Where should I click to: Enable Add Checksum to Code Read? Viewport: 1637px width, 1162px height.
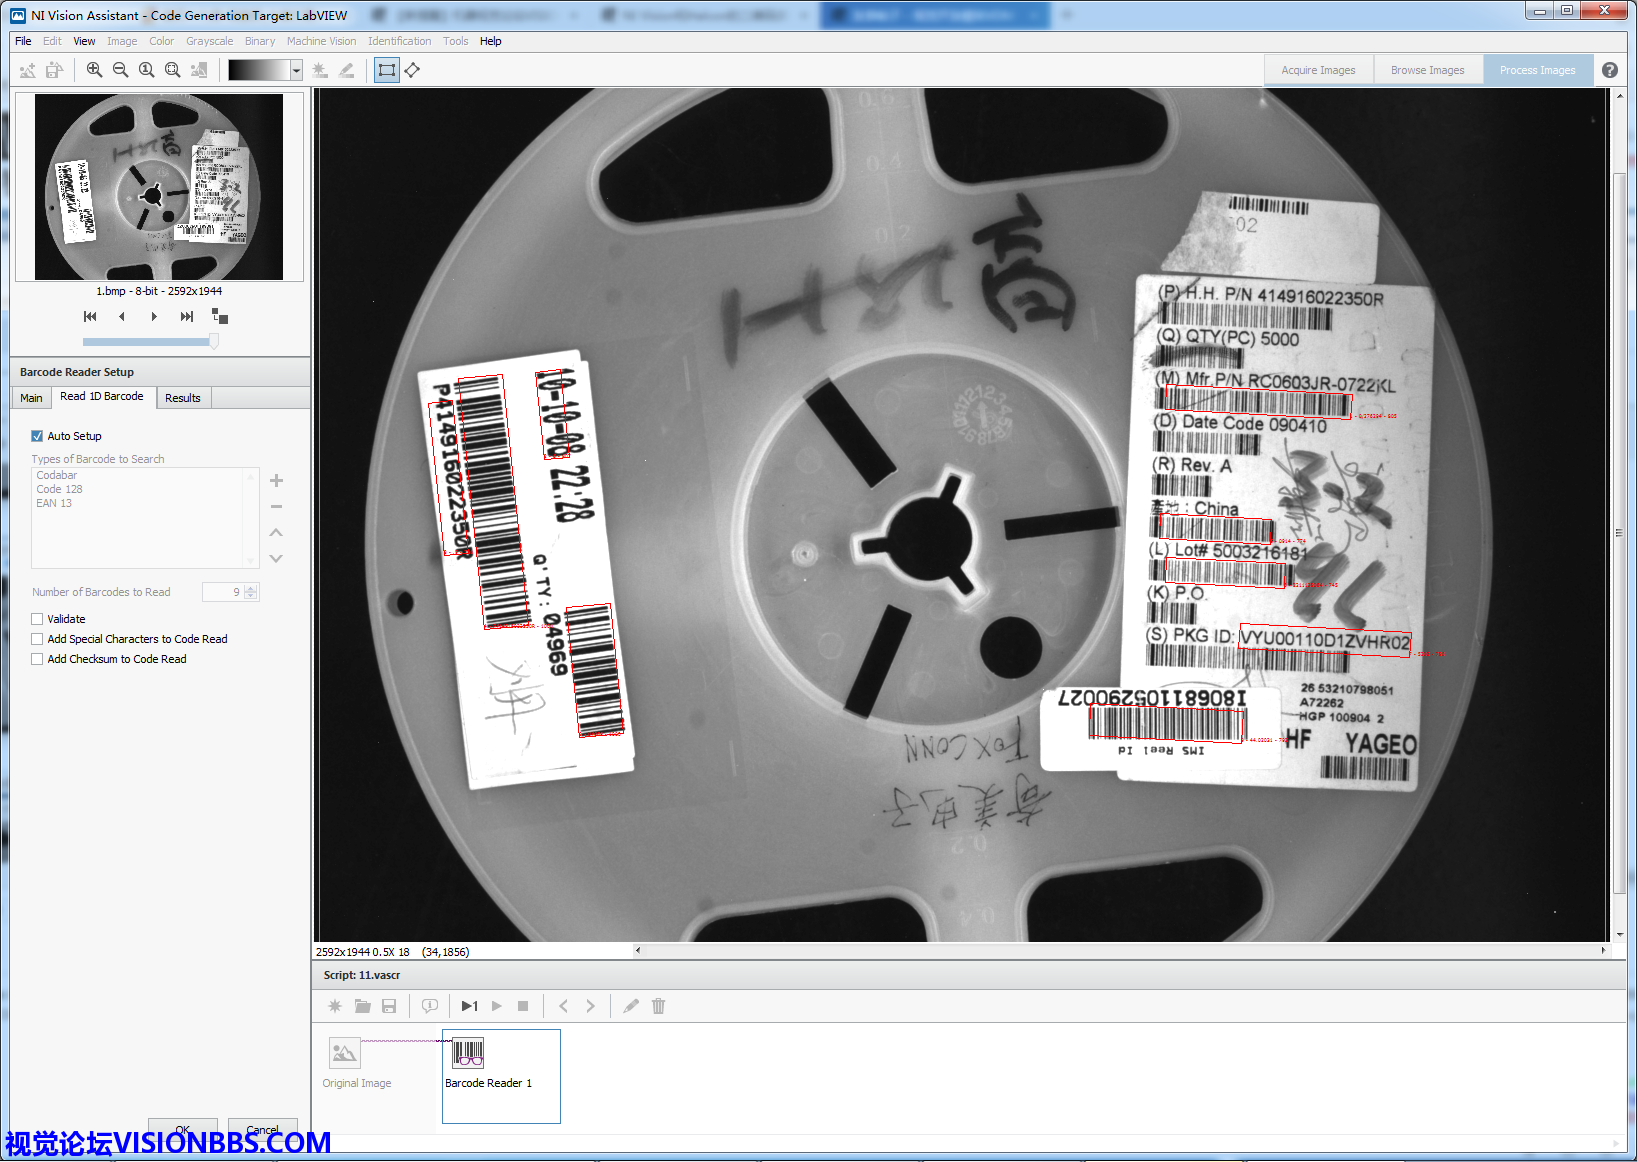37,659
